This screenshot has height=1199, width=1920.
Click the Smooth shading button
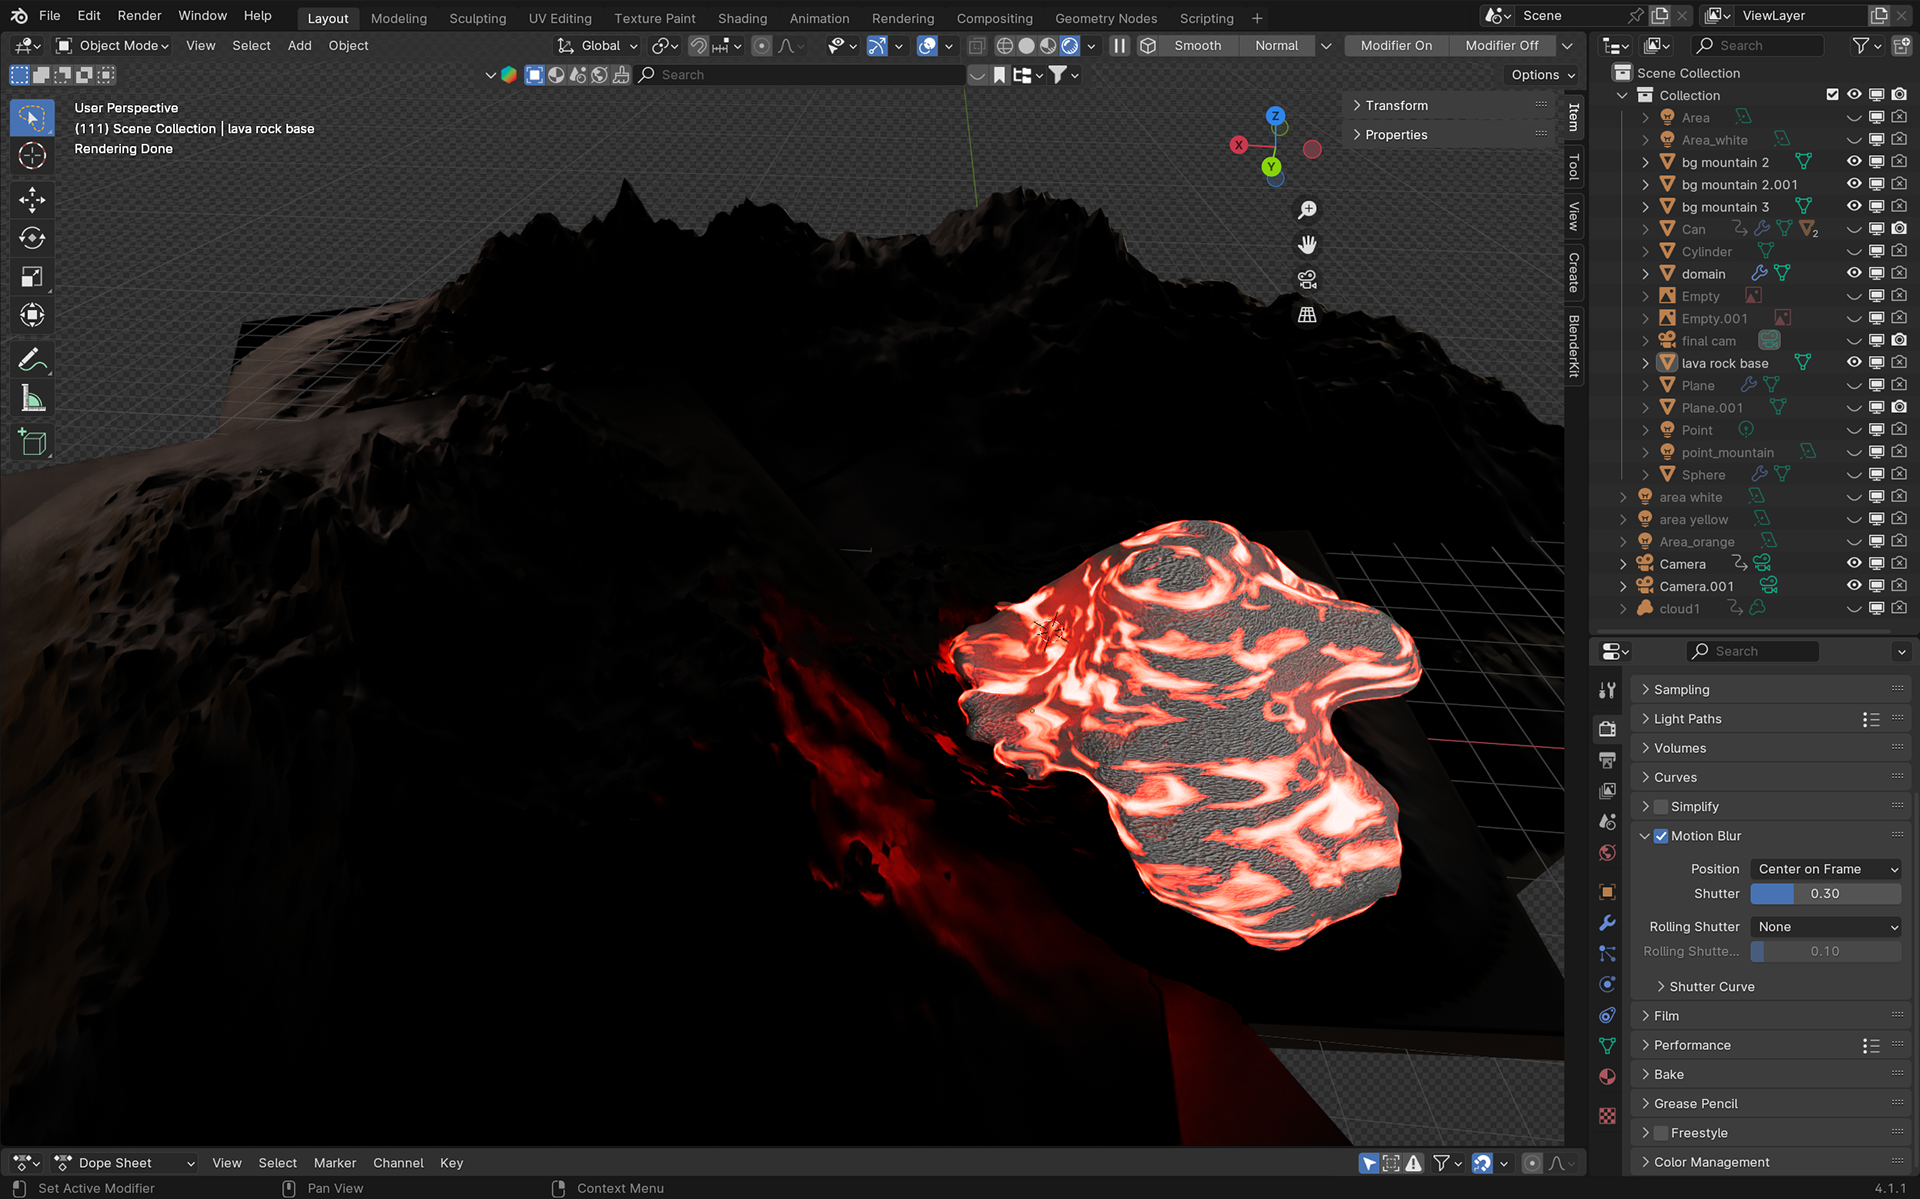[x=1197, y=46]
